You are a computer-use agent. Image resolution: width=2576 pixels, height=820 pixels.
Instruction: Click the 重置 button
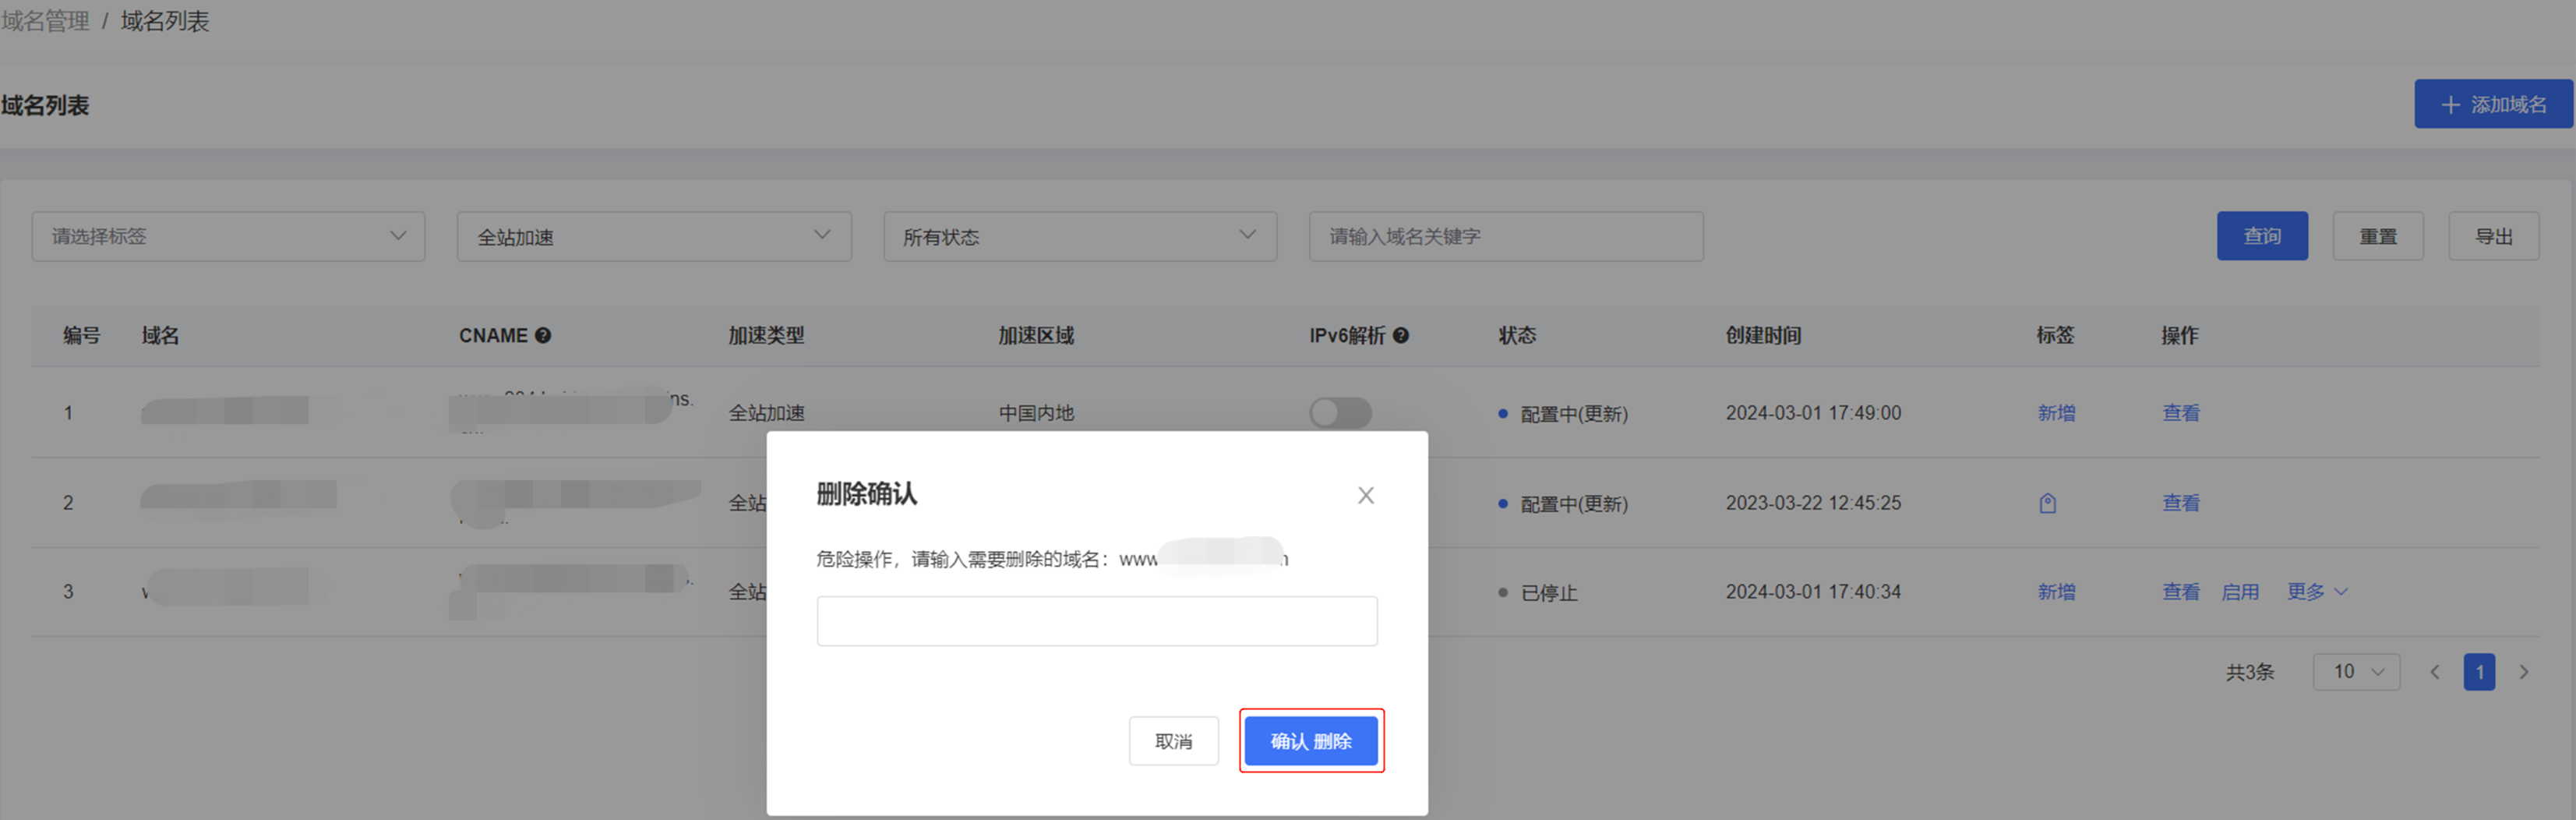click(x=2378, y=236)
